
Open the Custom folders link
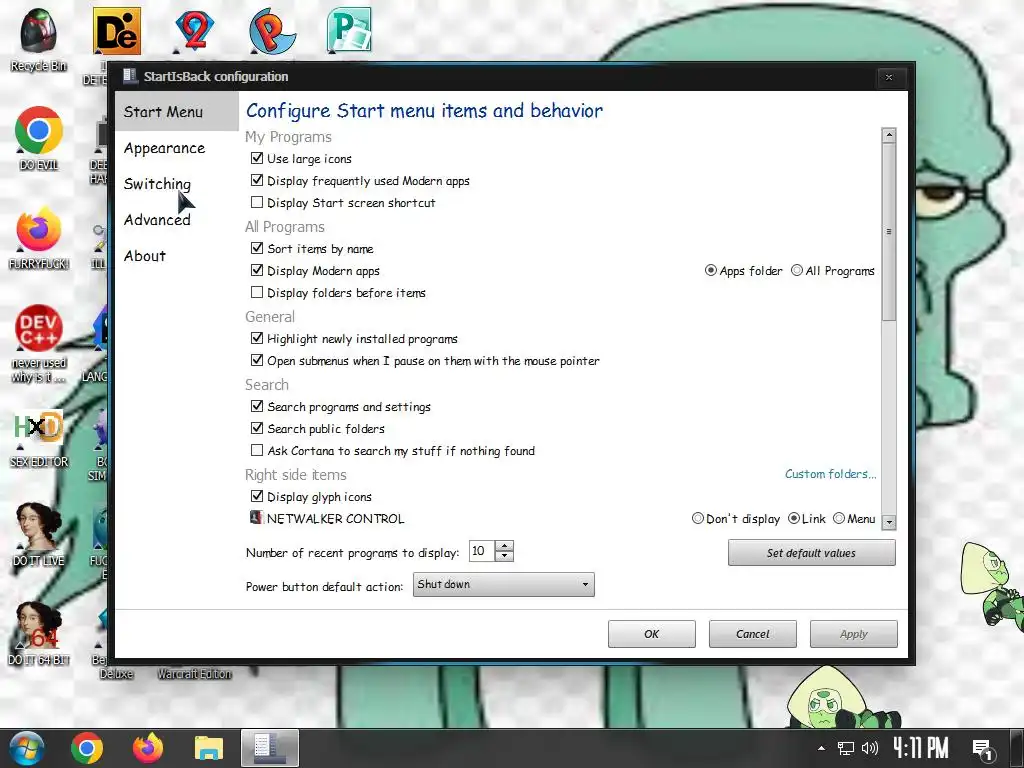(x=831, y=474)
